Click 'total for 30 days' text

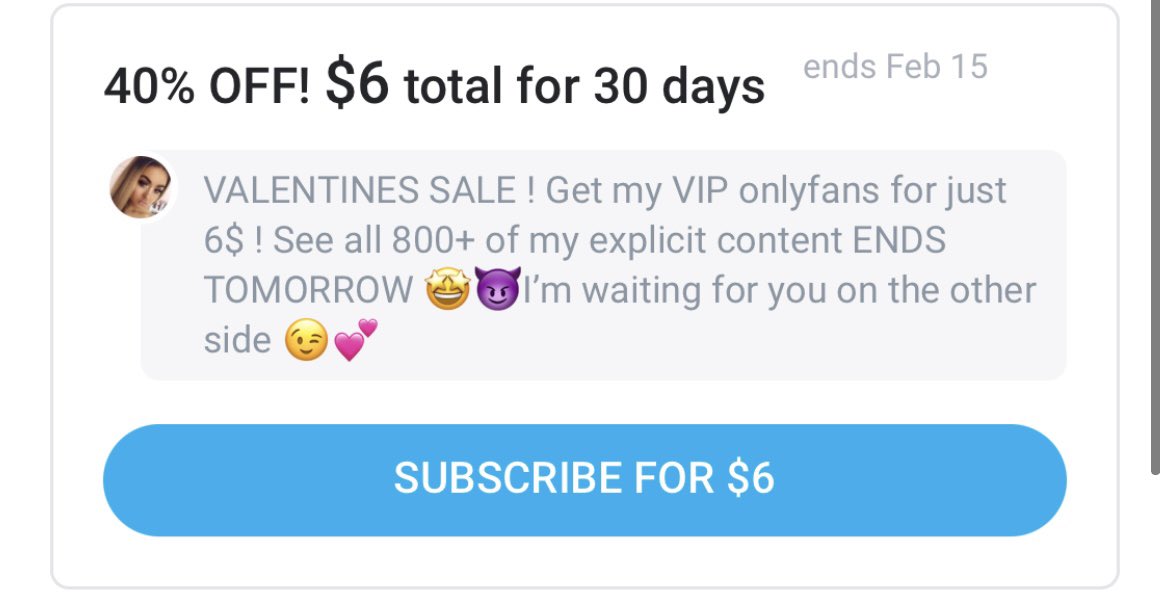click(584, 87)
